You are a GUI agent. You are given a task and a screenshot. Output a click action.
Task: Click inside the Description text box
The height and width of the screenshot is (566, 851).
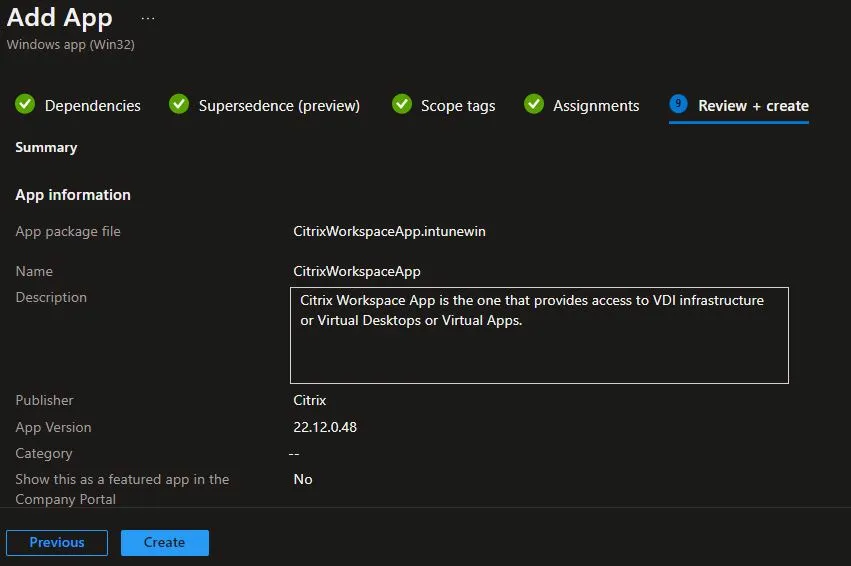(x=539, y=335)
